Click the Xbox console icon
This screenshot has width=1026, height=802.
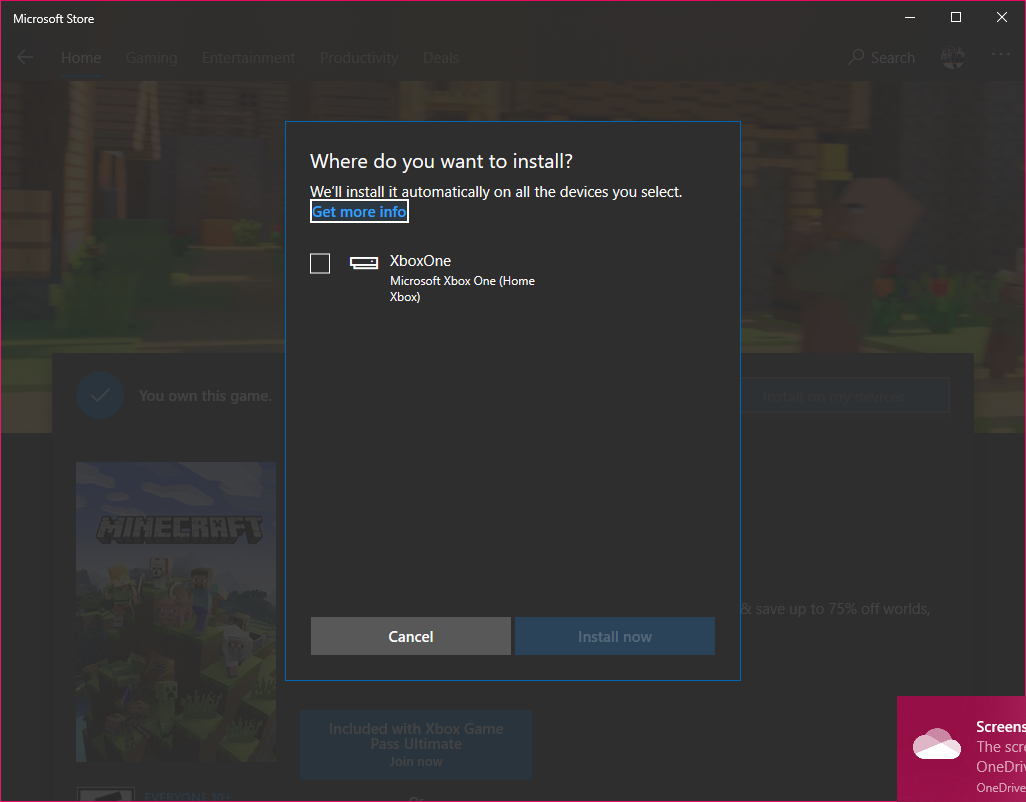coord(364,262)
